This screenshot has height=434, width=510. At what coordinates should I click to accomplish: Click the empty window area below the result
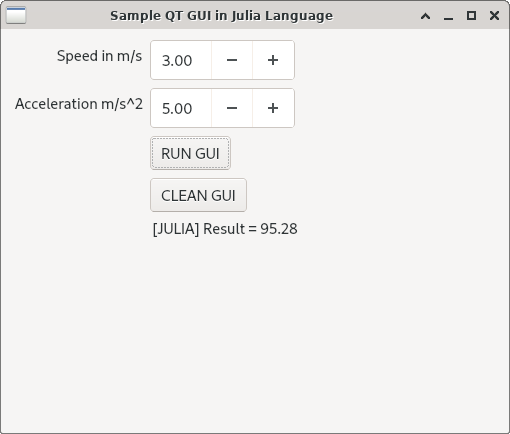(255, 333)
